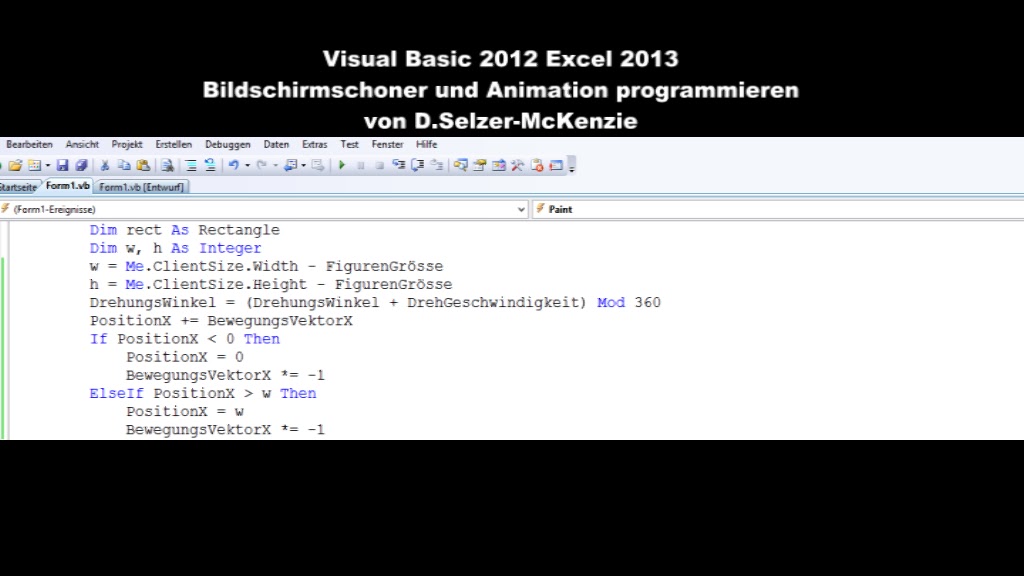Undo the last action
Viewport: 1024px width, 576px height.
[x=233, y=166]
